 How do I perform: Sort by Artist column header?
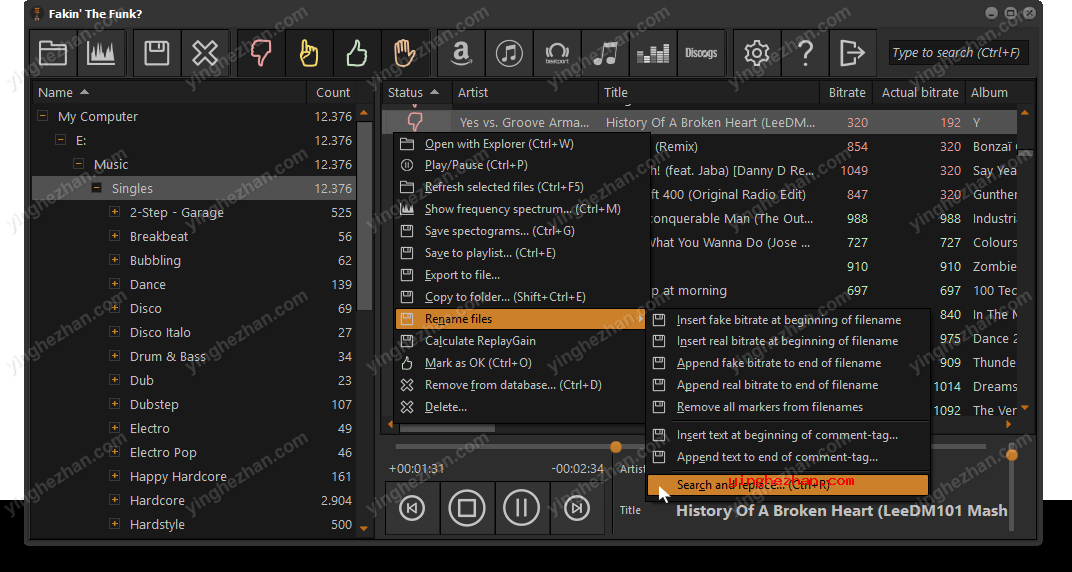point(525,92)
